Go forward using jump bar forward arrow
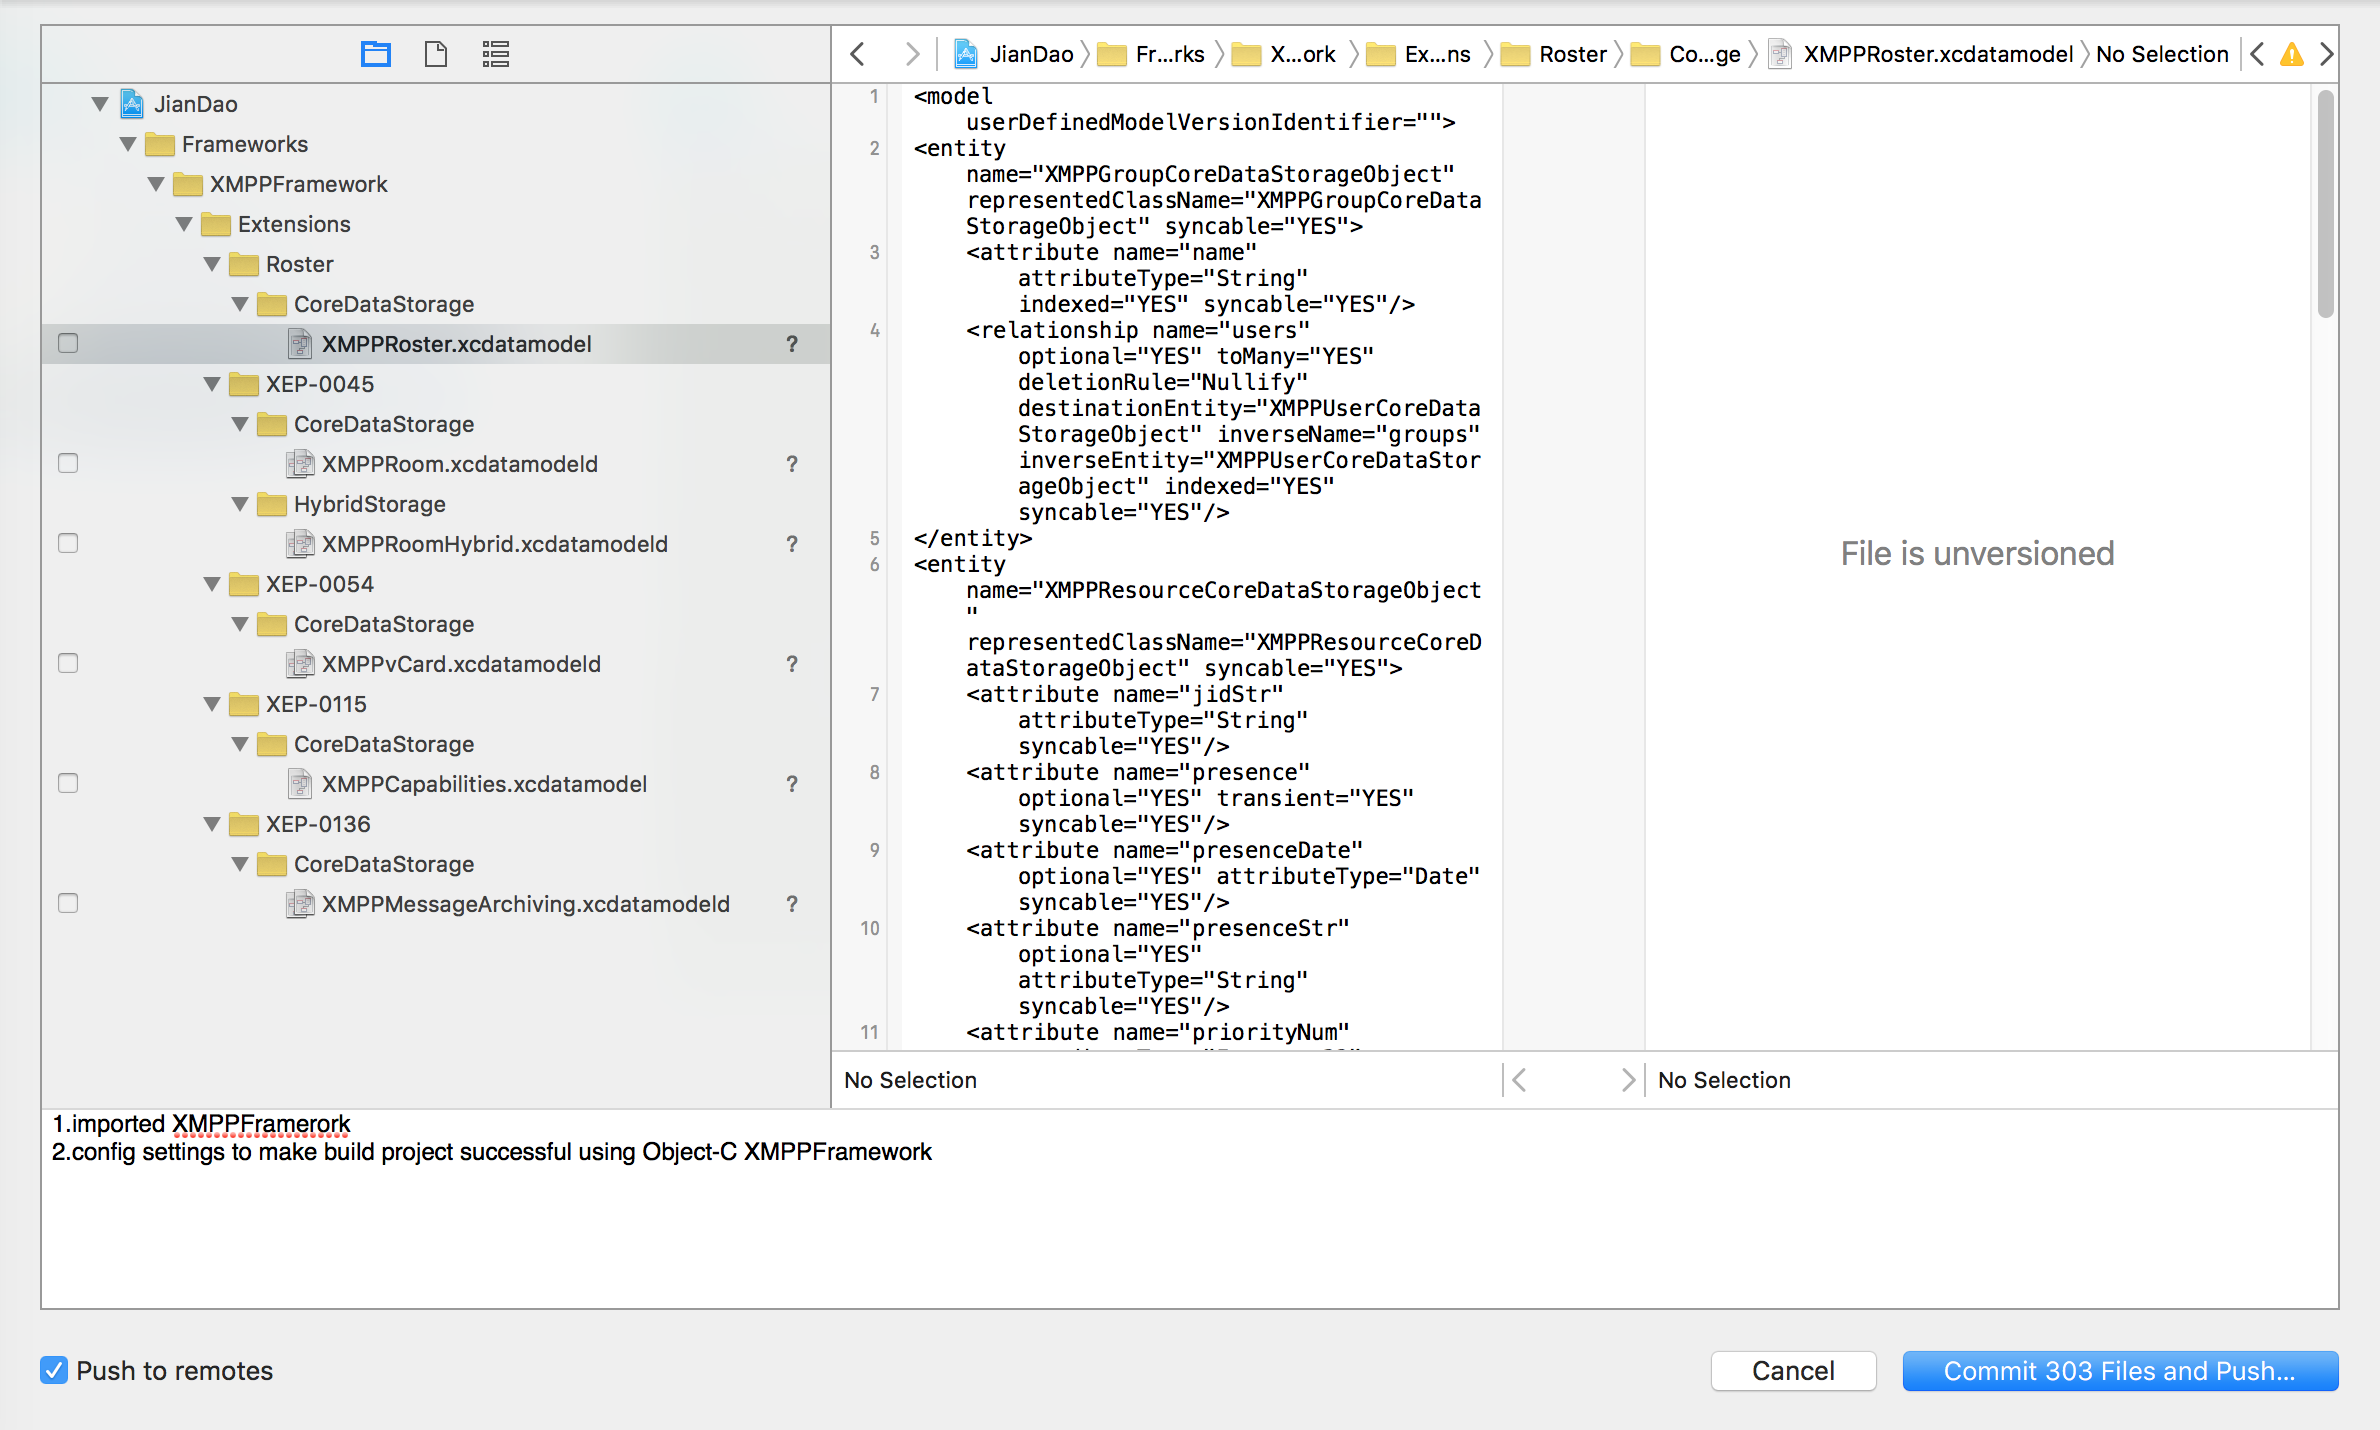Screen dimensions: 2380x1430 [911, 54]
